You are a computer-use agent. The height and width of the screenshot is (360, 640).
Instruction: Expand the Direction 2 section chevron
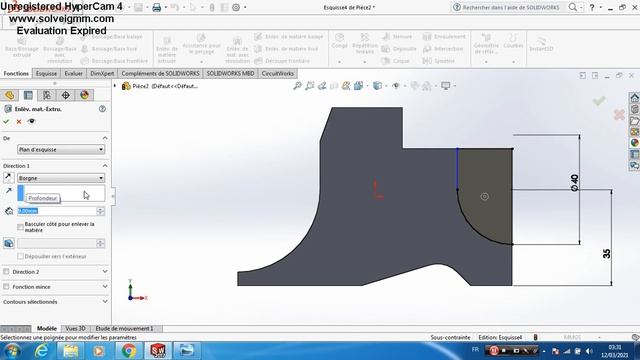[x=105, y=271]
